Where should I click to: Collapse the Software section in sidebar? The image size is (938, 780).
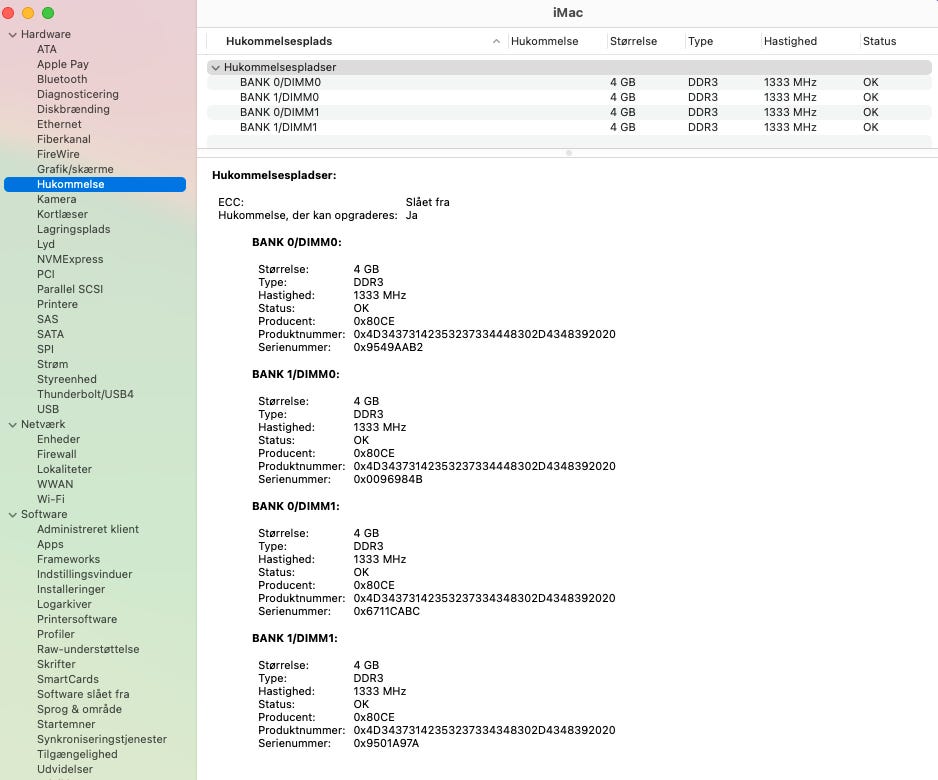(11, 514)
